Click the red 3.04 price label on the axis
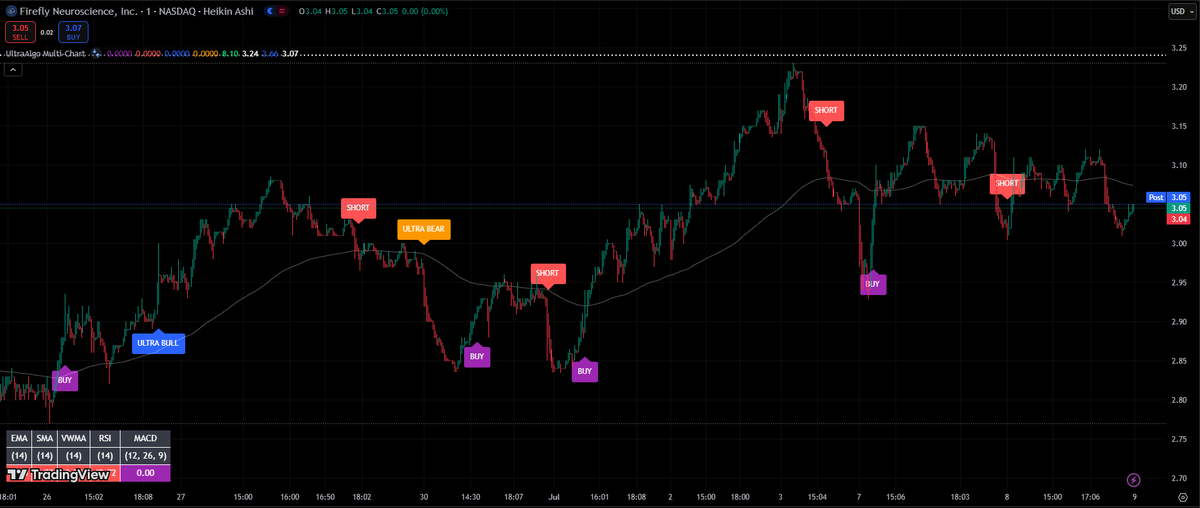Screen dimensions: 1200x508 1180,219
